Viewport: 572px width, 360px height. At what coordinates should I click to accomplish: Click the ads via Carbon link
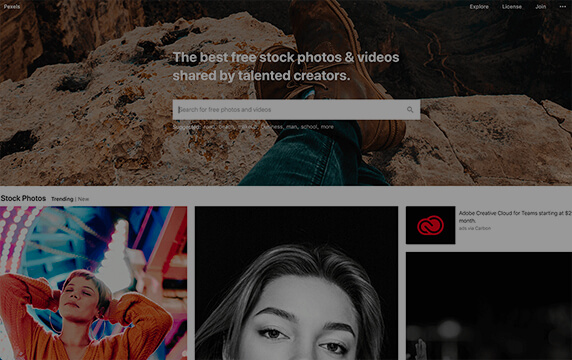click(475, 228)
